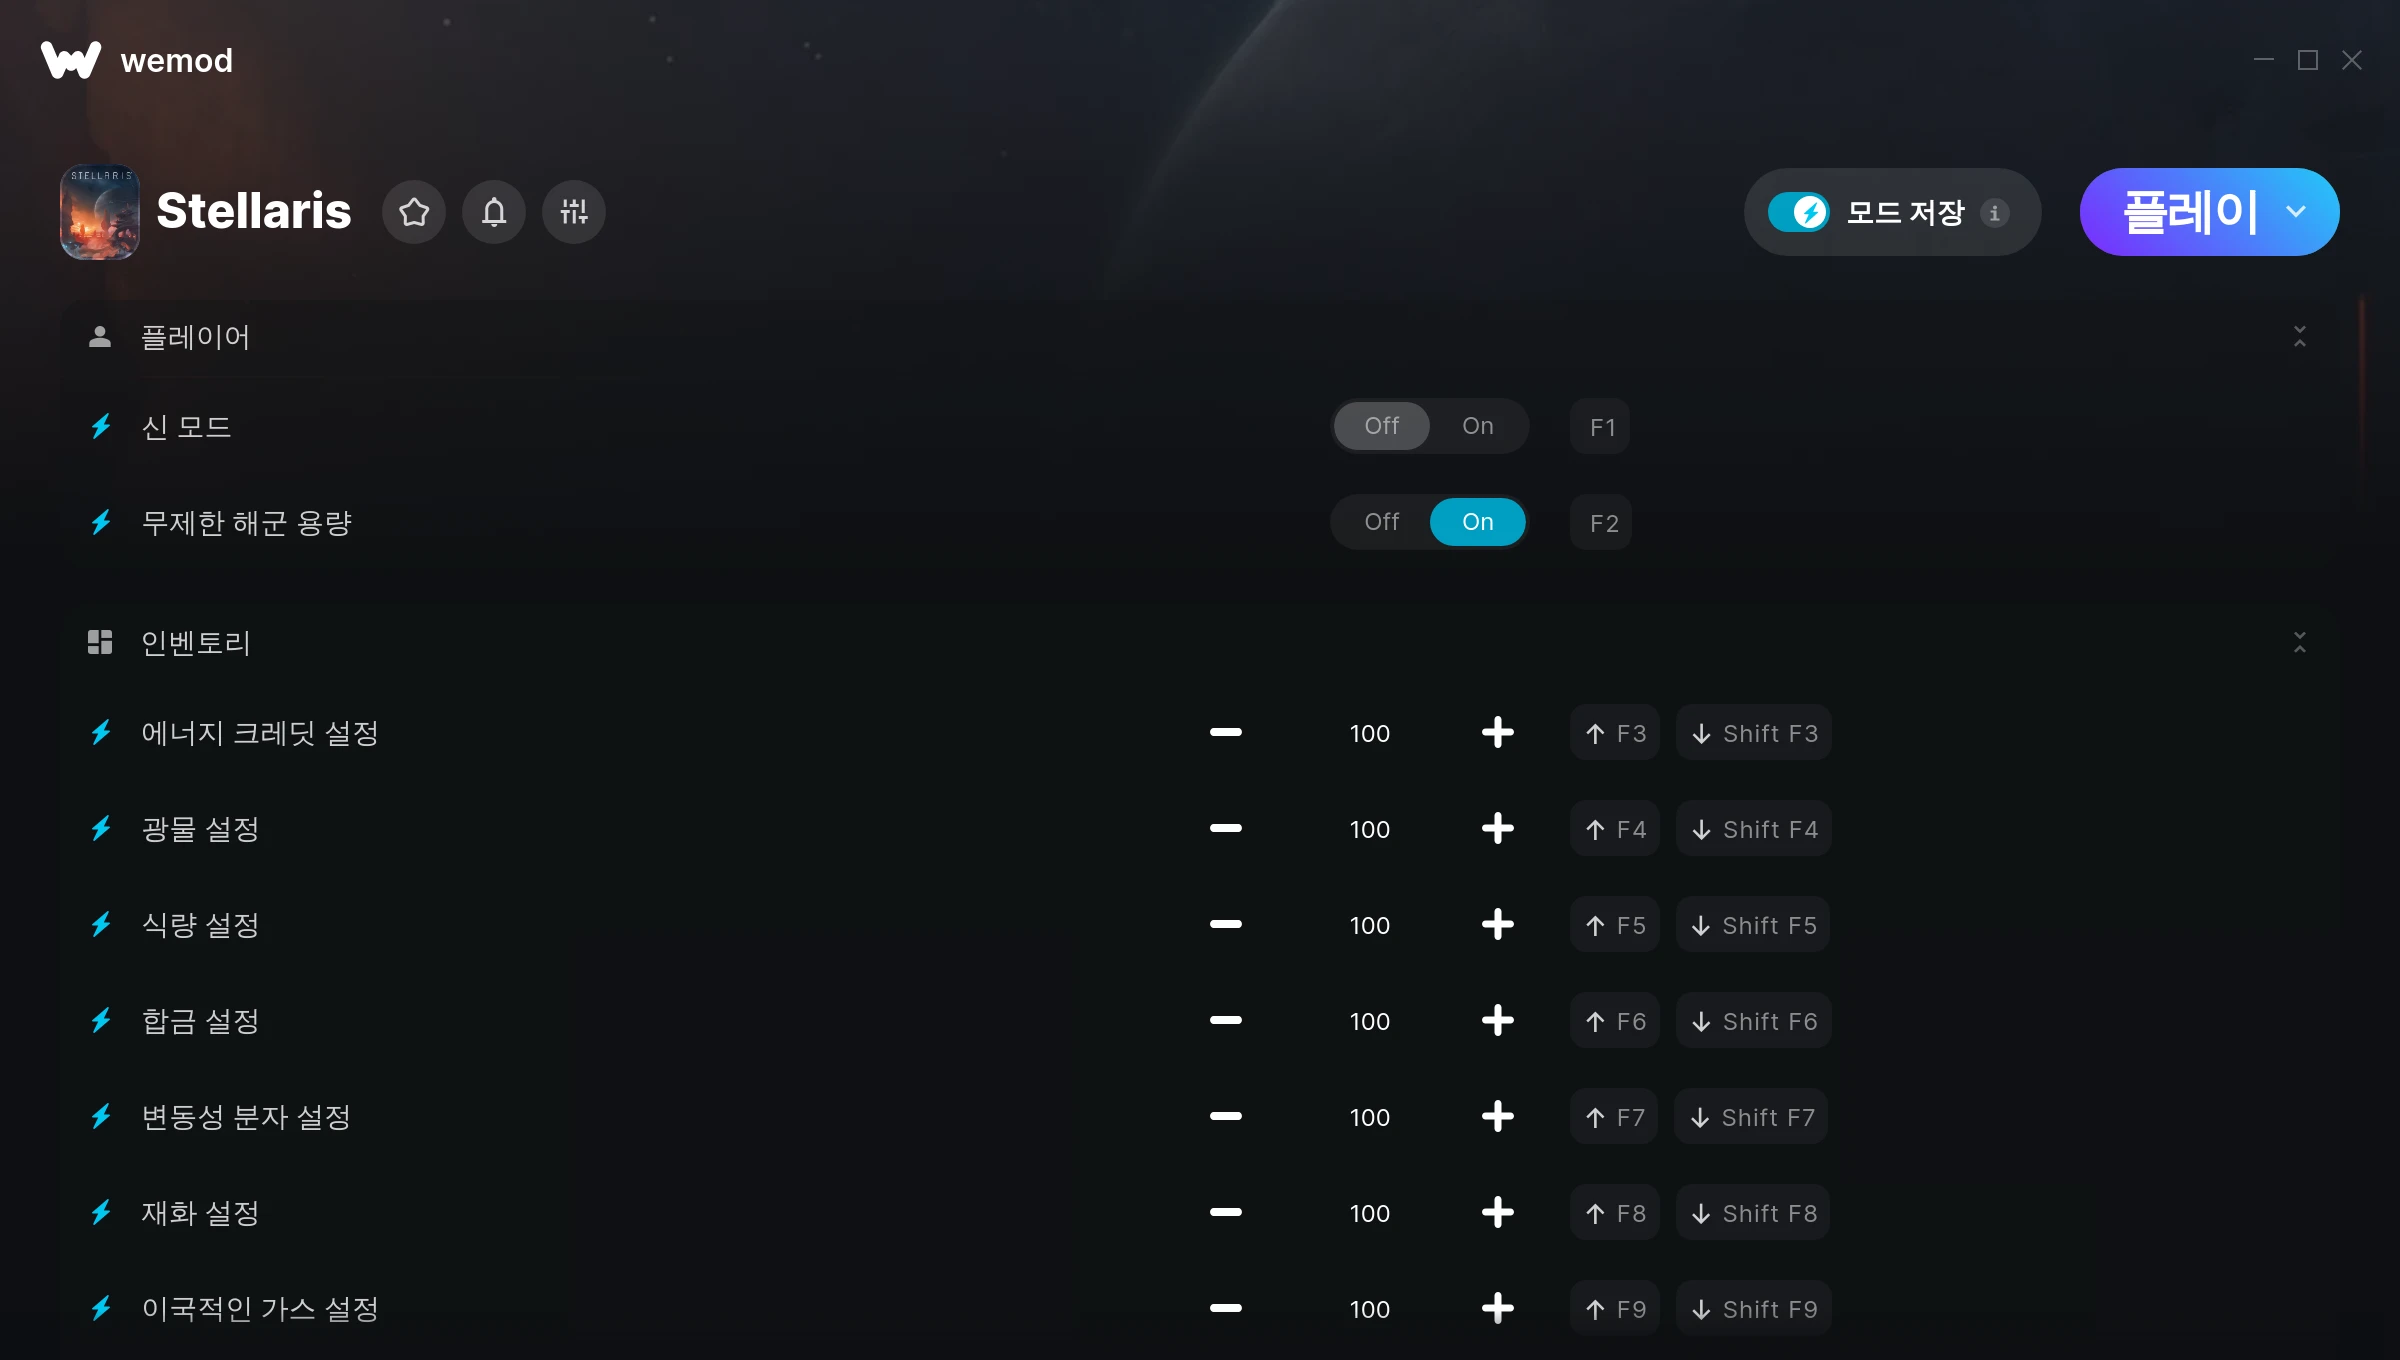This screenshot has height=1360, width=2400.
Task: Turn On 신 모드
Action: click(x=1478, y=426)
